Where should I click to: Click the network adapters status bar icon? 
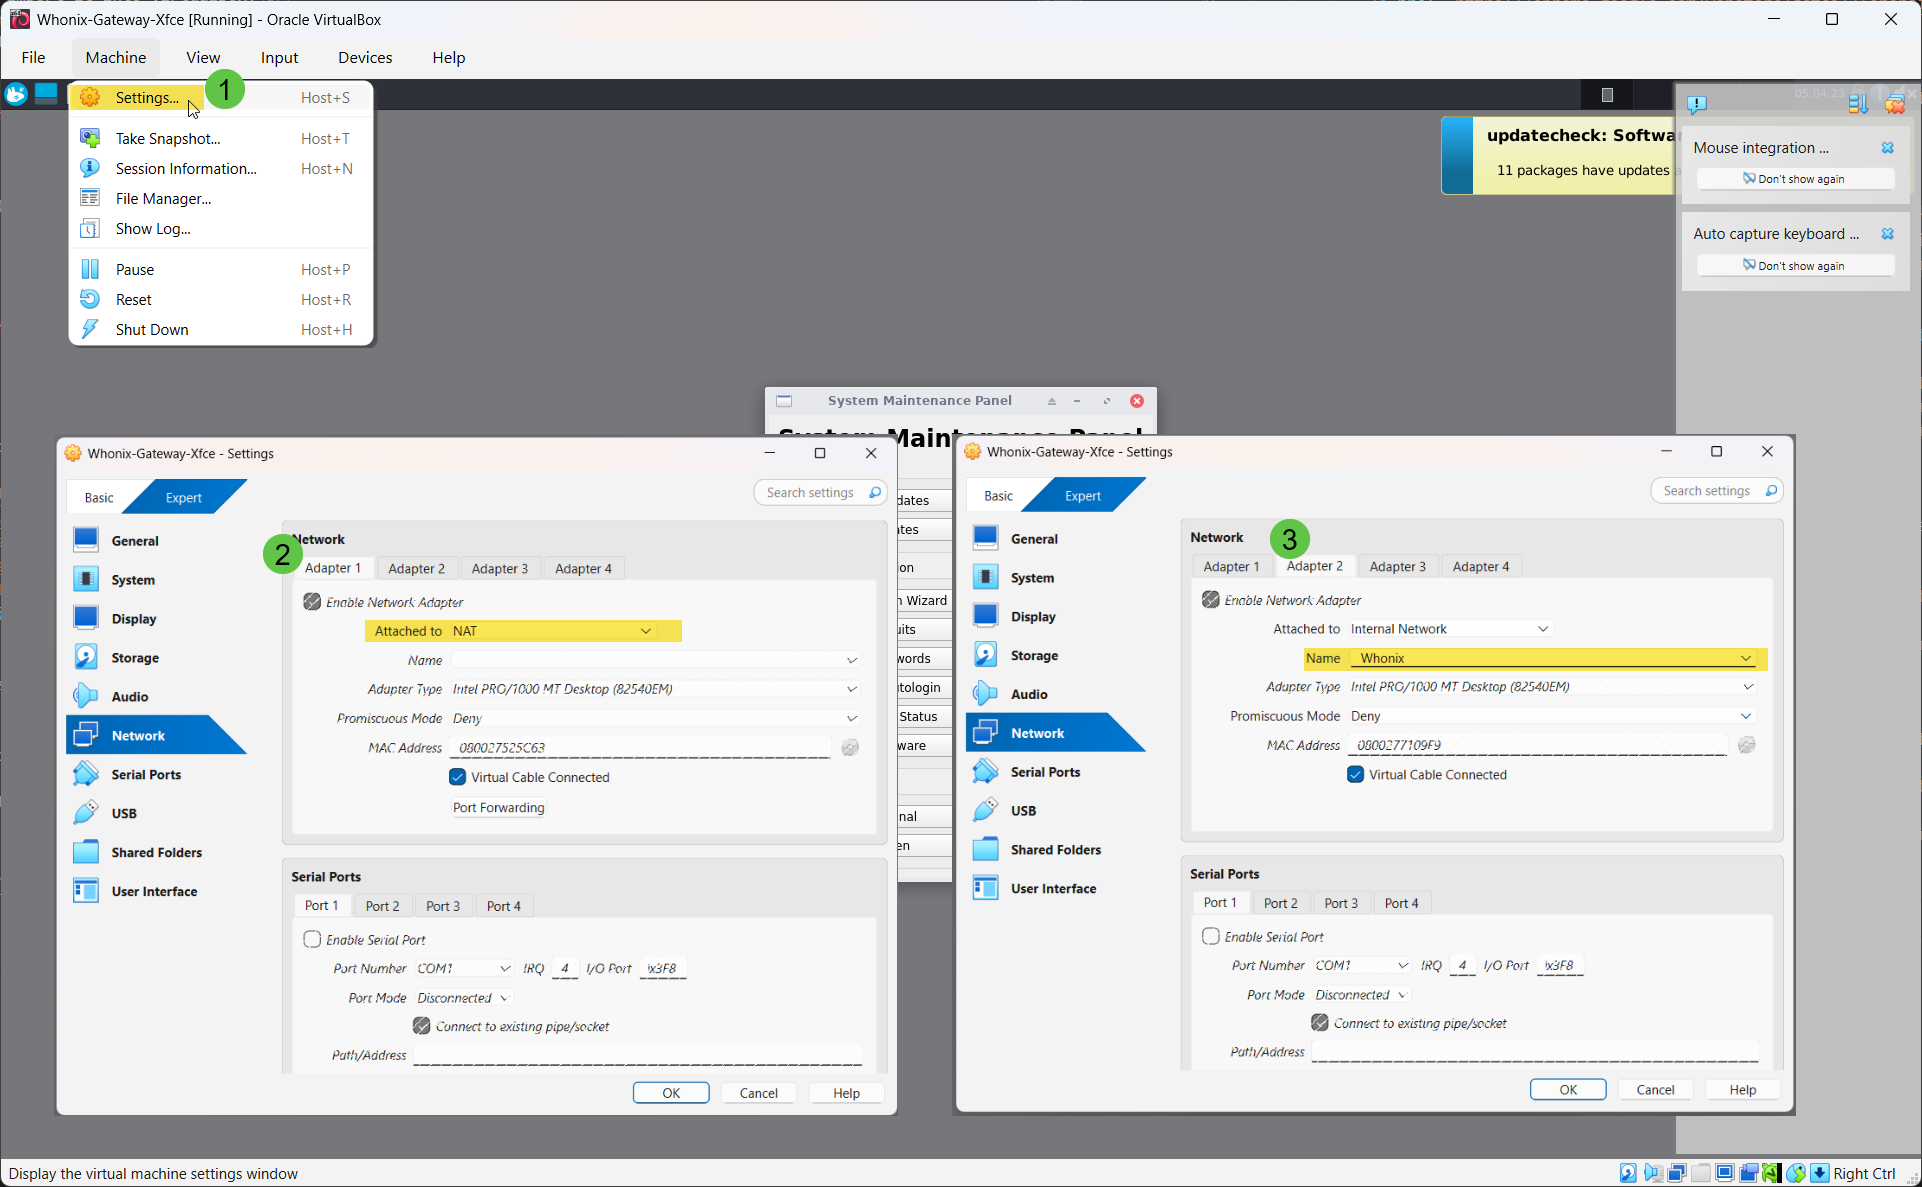coord(1677,1172)
